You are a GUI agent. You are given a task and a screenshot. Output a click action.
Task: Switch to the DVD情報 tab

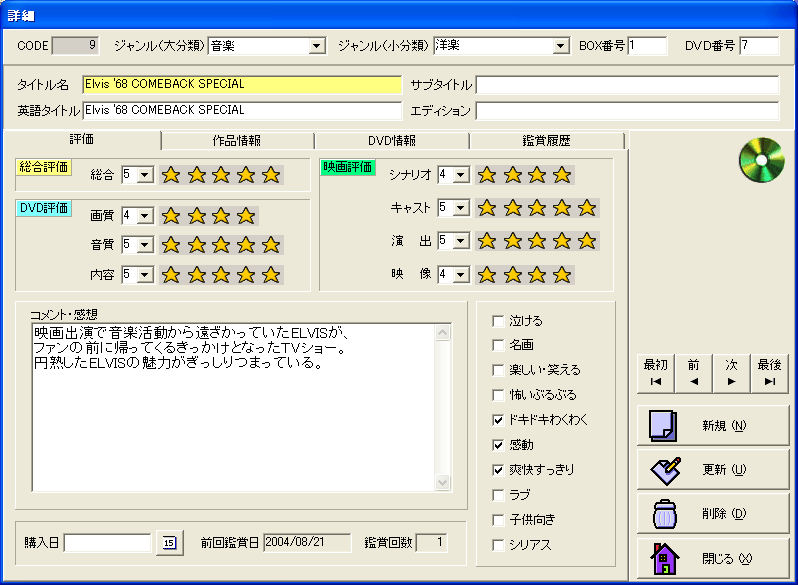pos(392,141)
